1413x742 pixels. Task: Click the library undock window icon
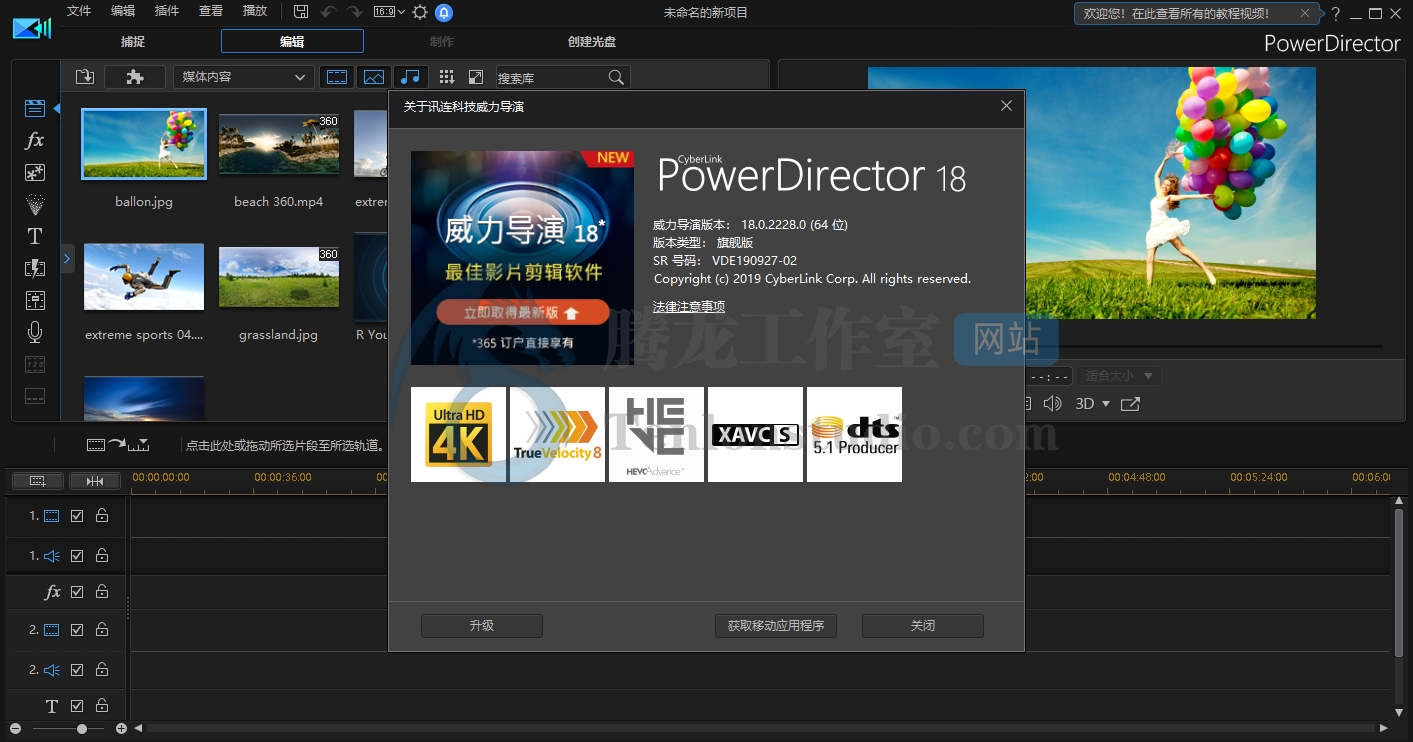(x=476, y=77)
